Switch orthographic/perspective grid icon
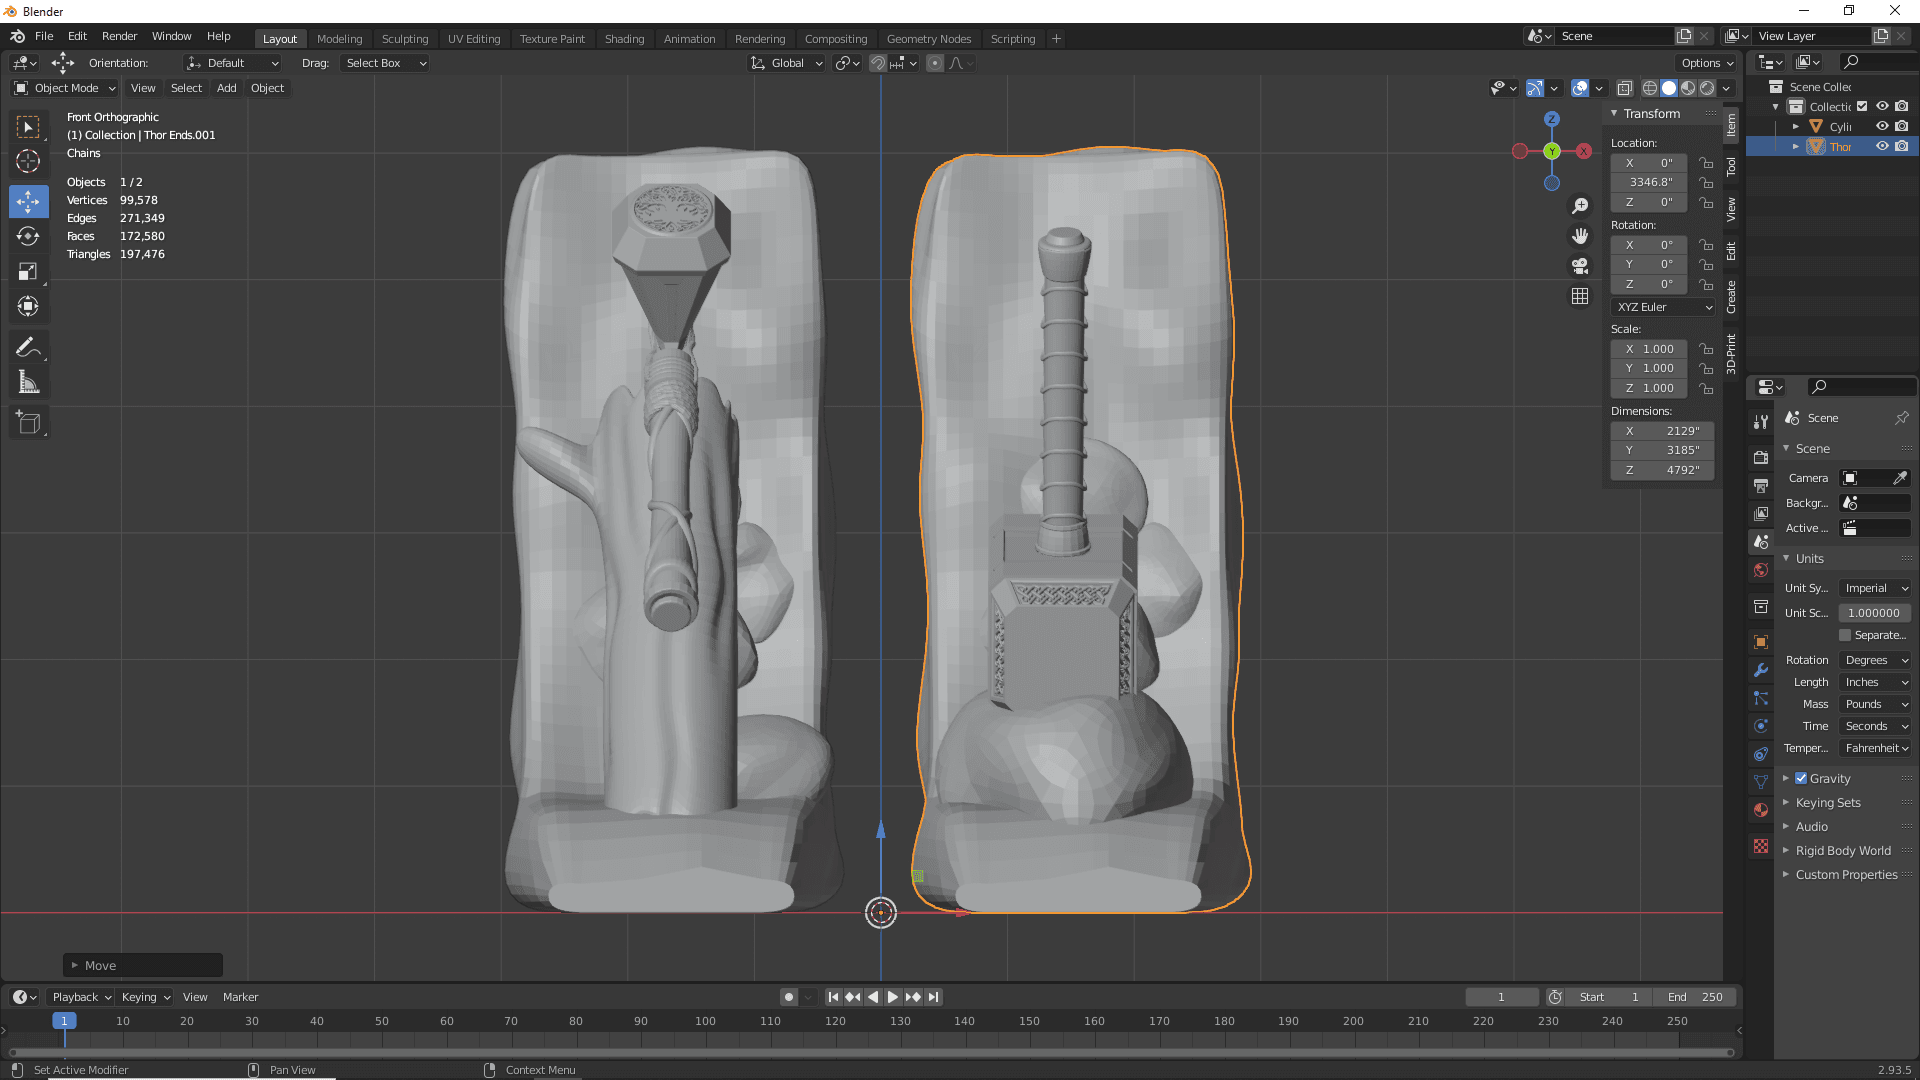1920x1080 pixels. [1580, 296]
